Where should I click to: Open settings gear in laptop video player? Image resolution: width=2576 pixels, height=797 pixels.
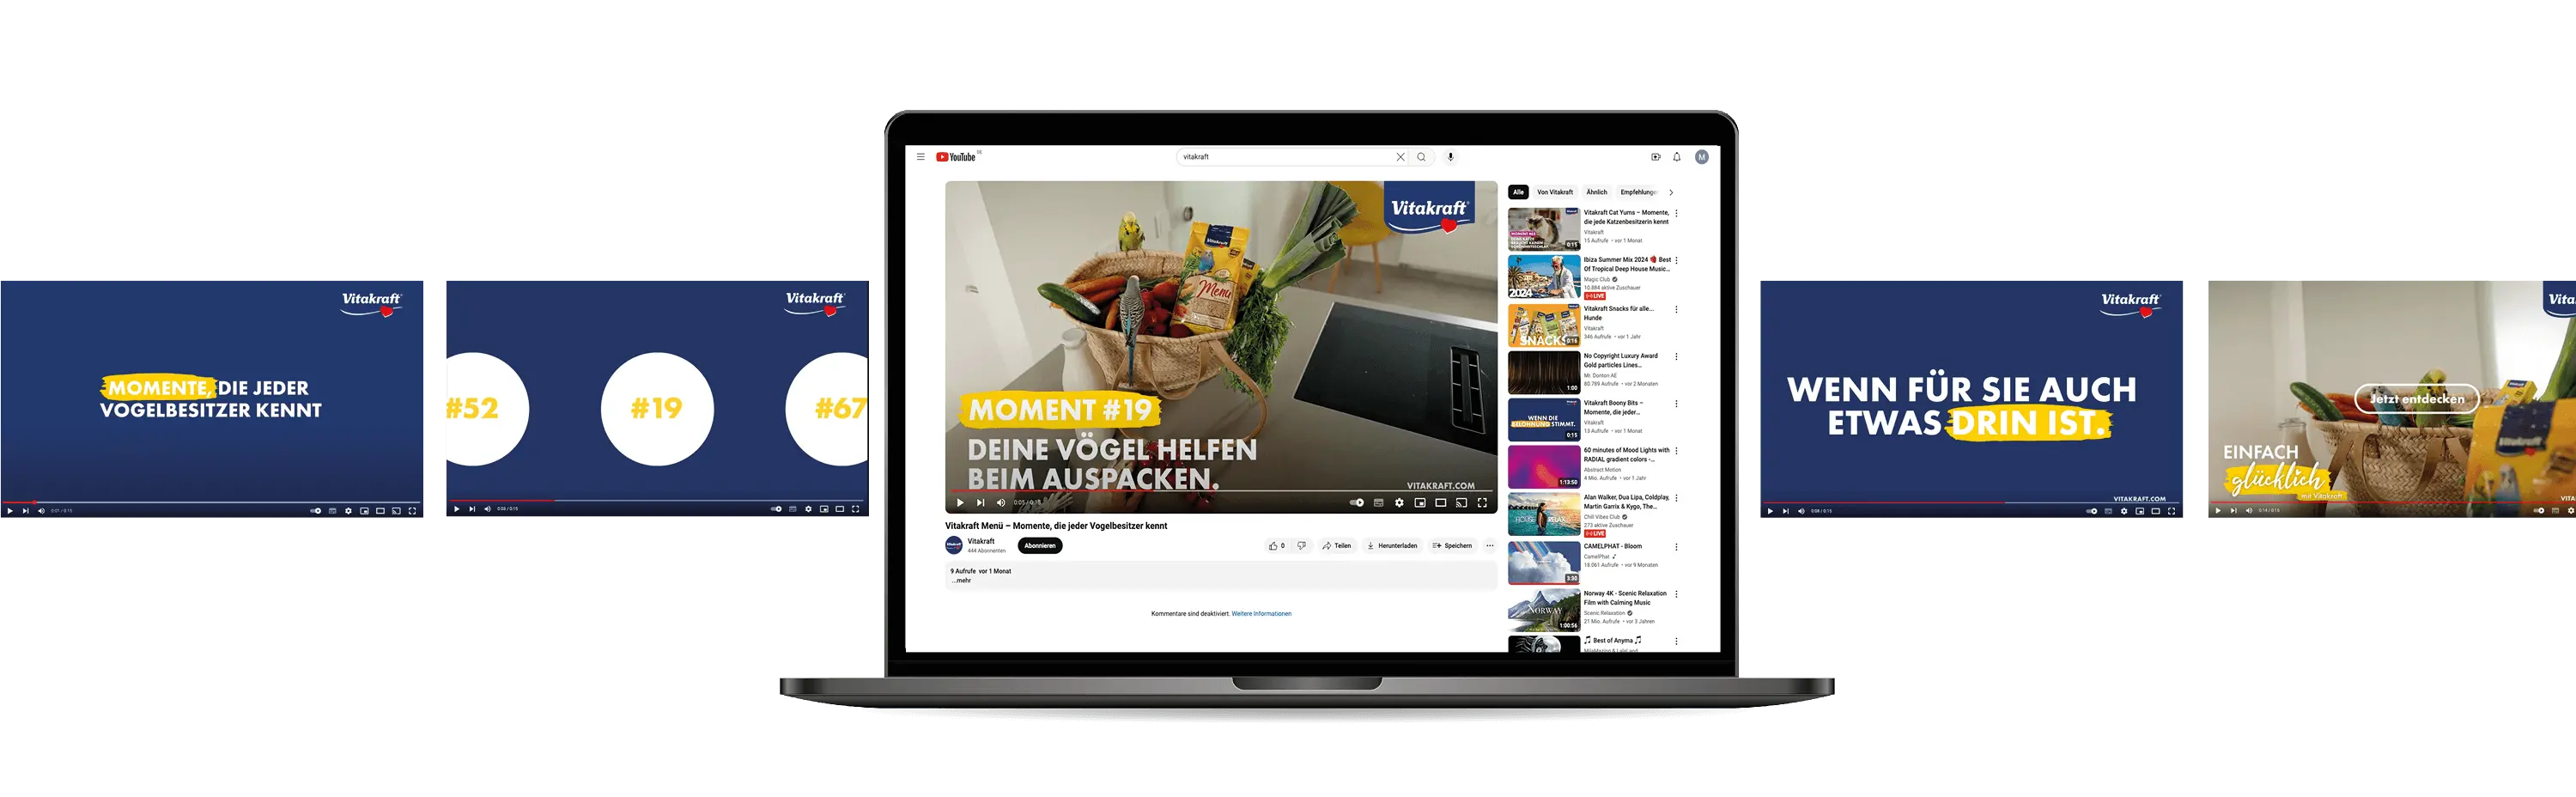[x=1399, y=503]
